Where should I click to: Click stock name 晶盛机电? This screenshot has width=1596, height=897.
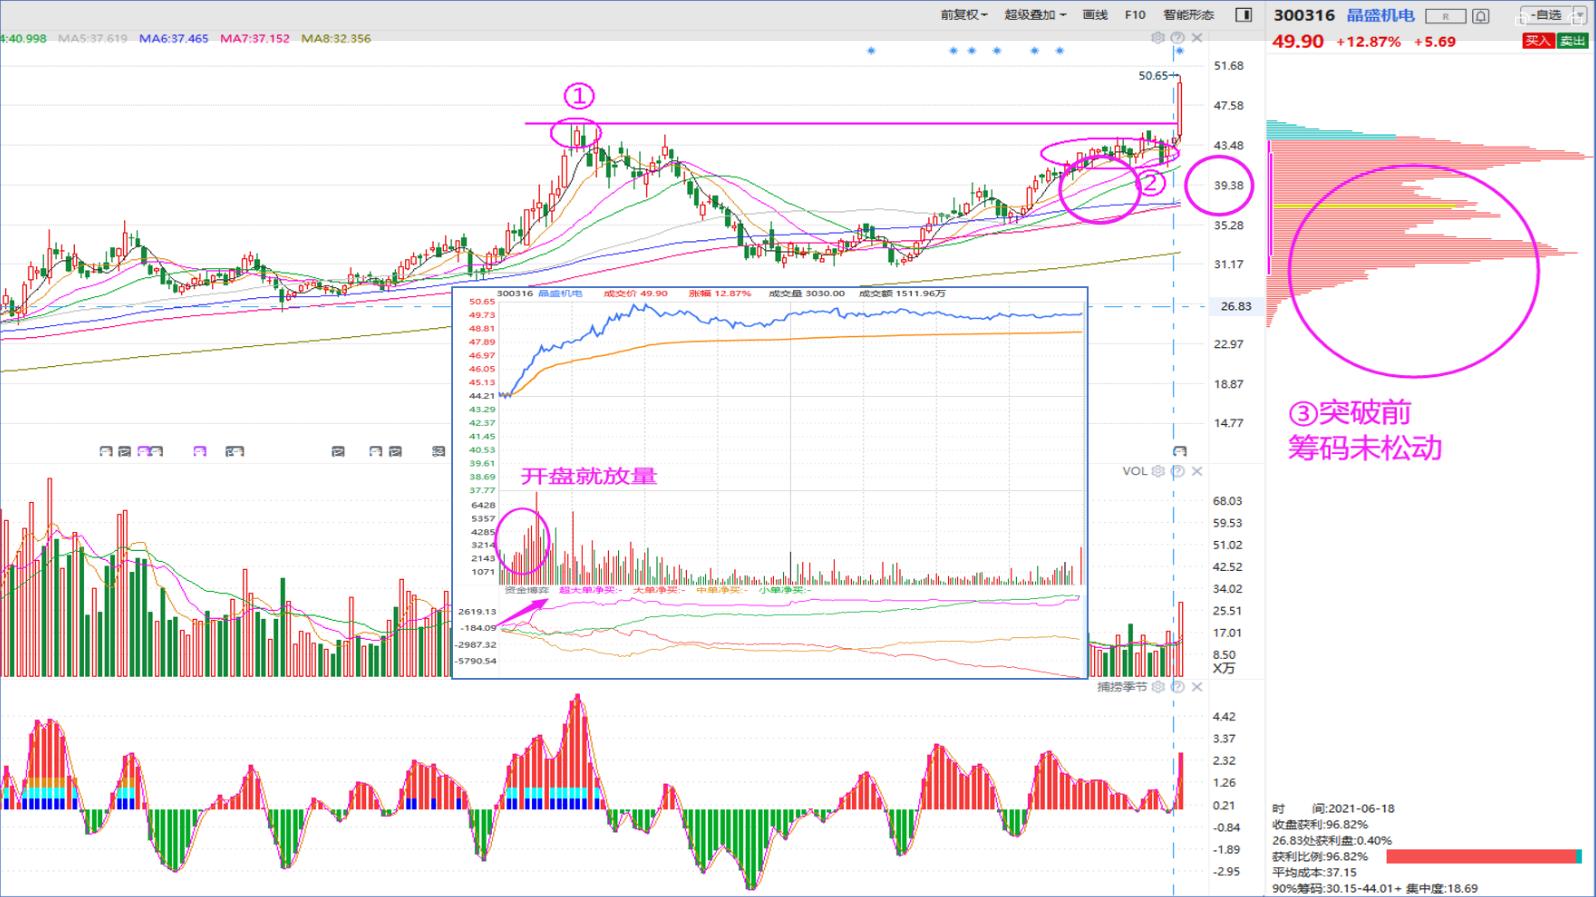pyautogui.click(x=1380, y=15)
